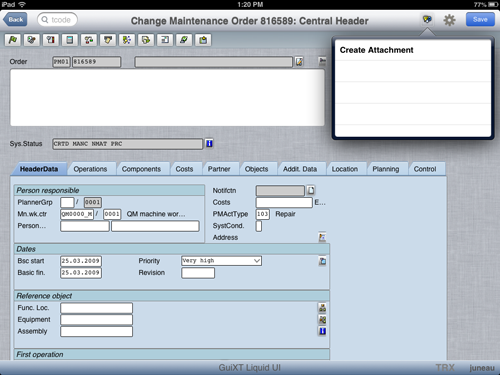Click the icon at right of Dates section

[x=322, y=261]
